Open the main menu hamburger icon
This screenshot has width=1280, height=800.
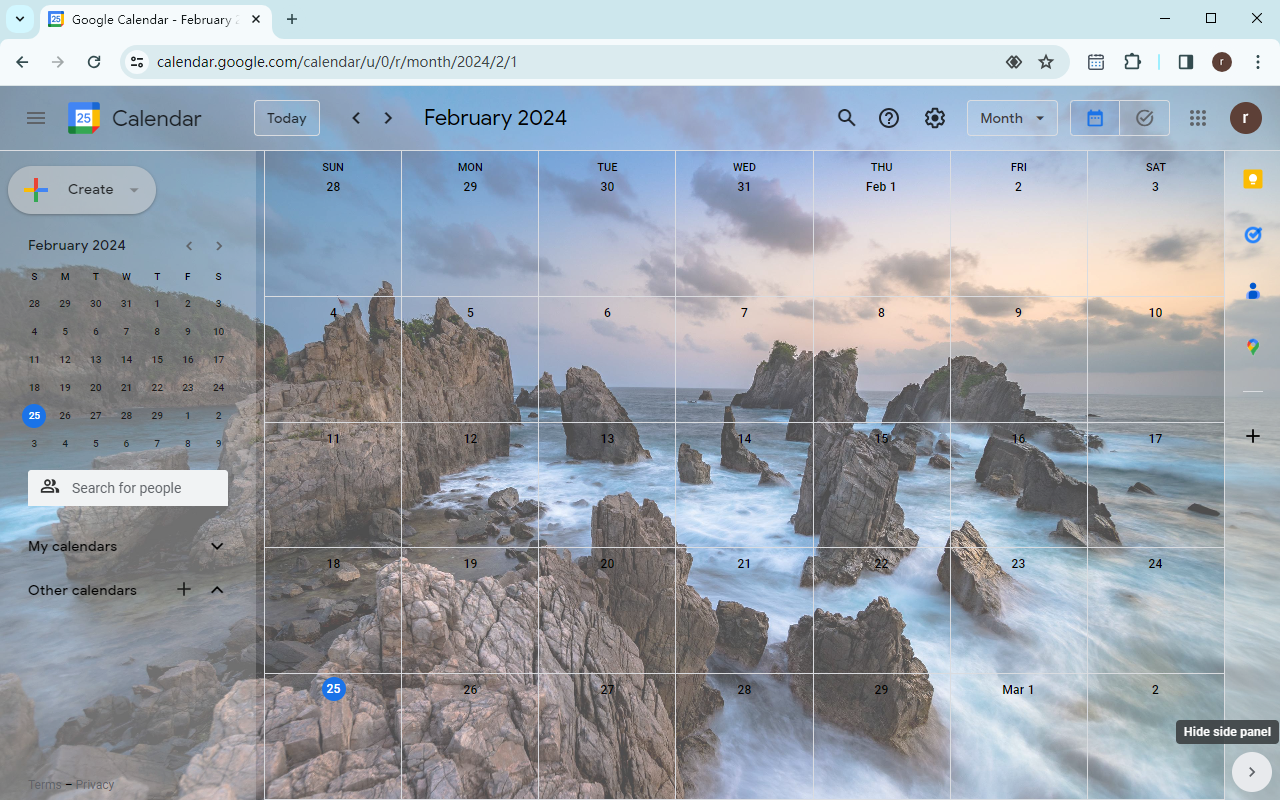click(36, 118)
